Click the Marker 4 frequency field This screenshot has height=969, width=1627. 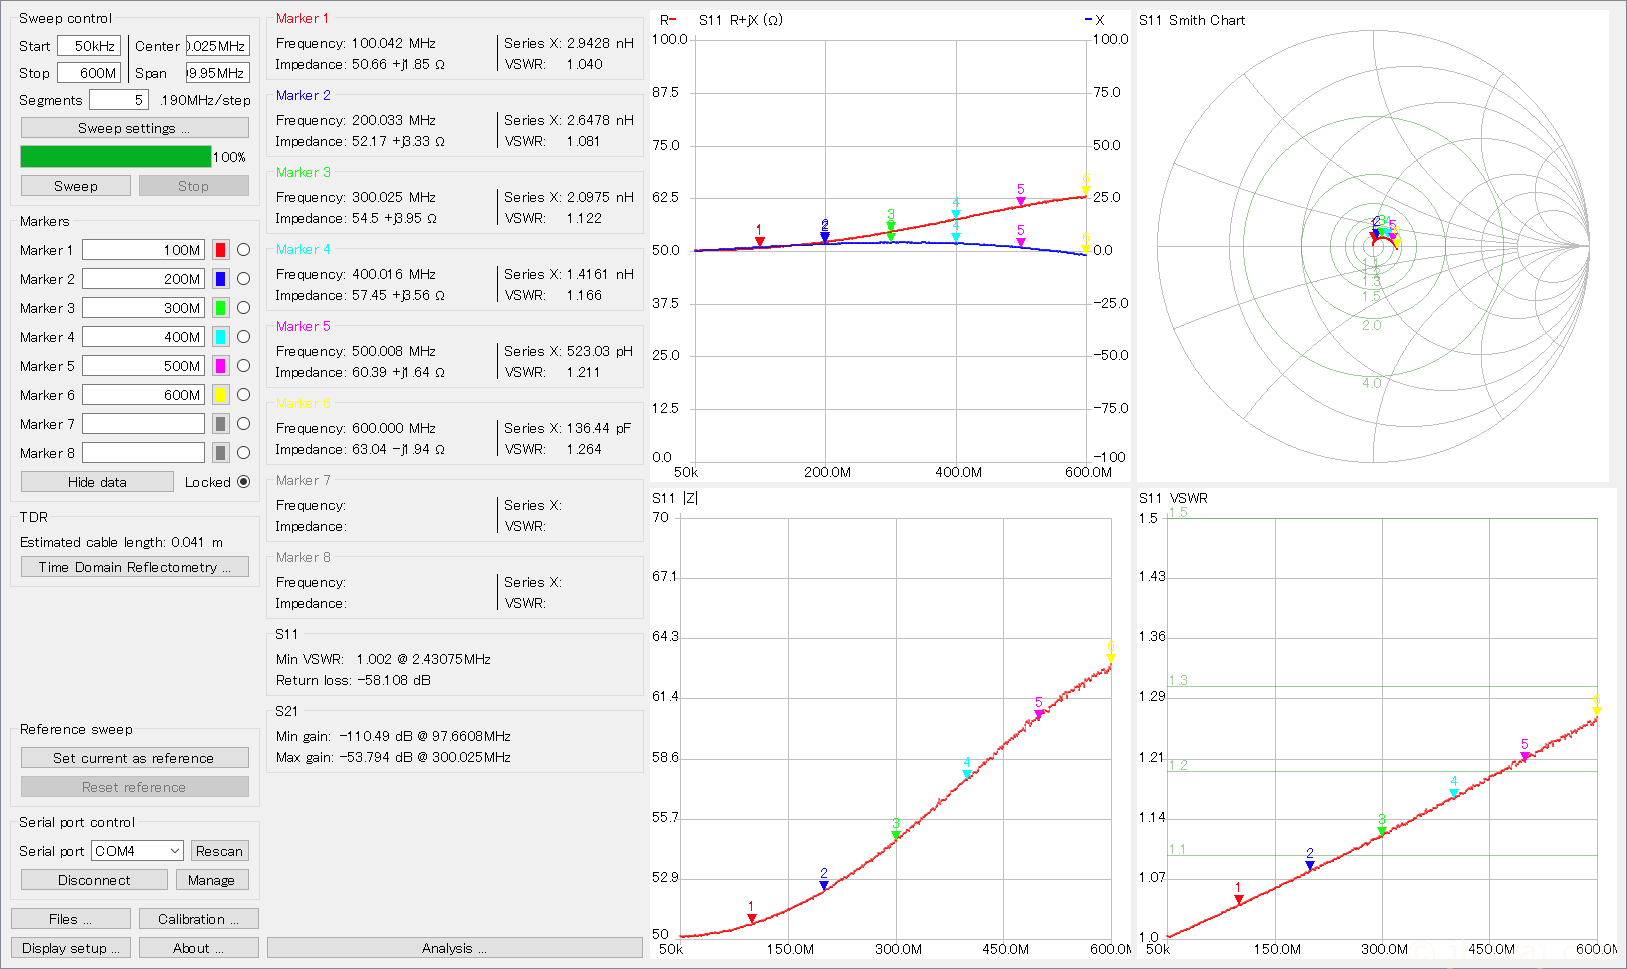coord(143,337)
